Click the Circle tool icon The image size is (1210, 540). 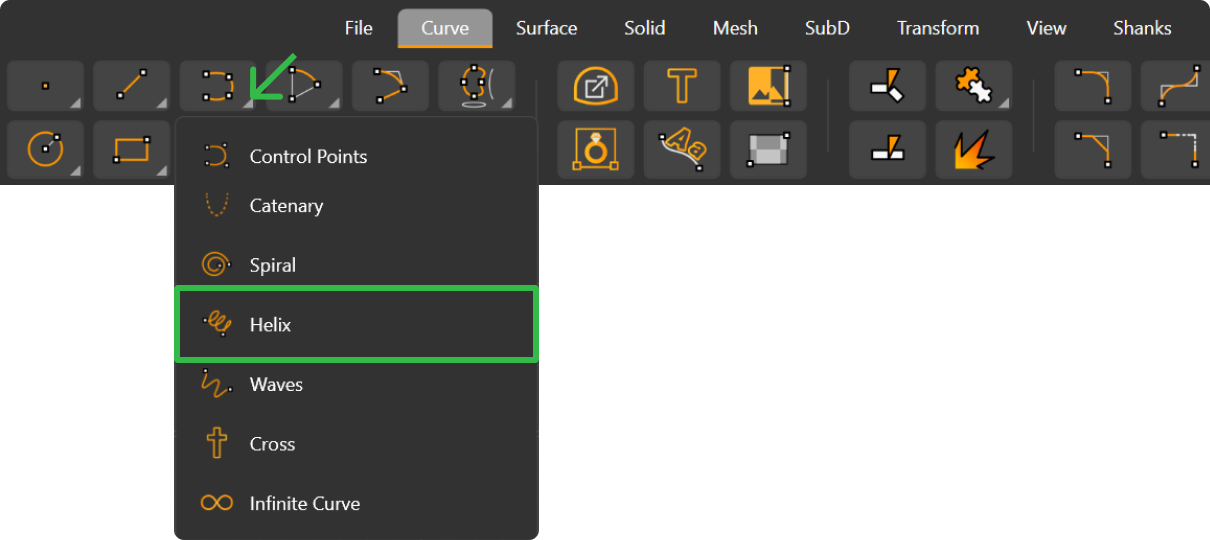click(x=45, y=150)
